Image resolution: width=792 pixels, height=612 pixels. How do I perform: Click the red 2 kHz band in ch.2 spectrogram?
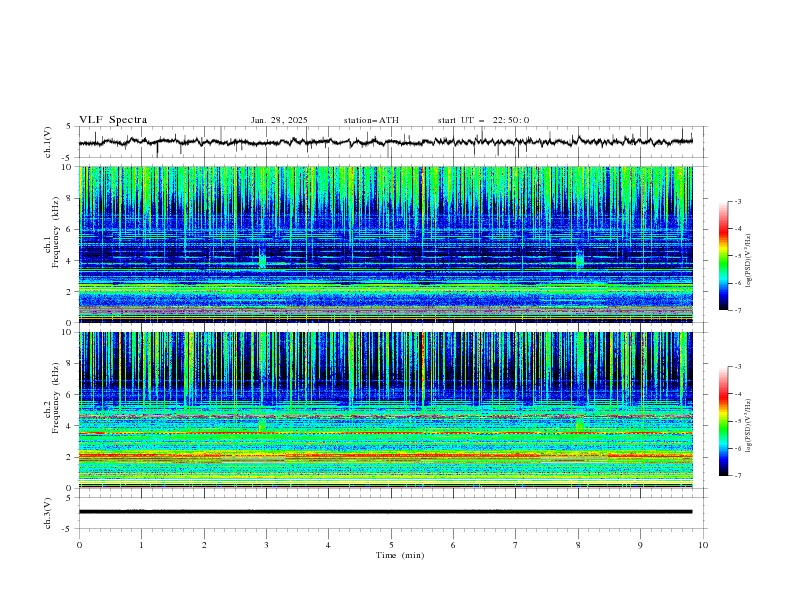pos(385,456)
